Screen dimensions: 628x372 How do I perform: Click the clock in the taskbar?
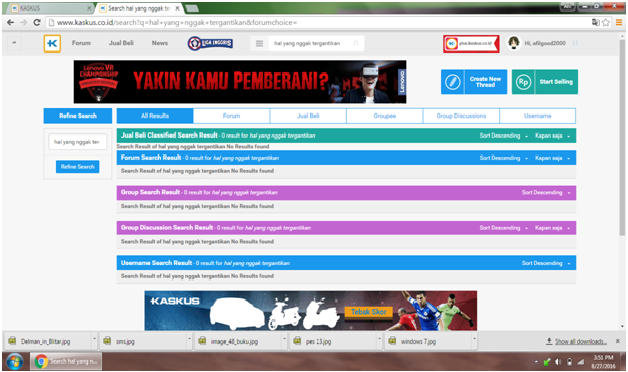point(604,362)
